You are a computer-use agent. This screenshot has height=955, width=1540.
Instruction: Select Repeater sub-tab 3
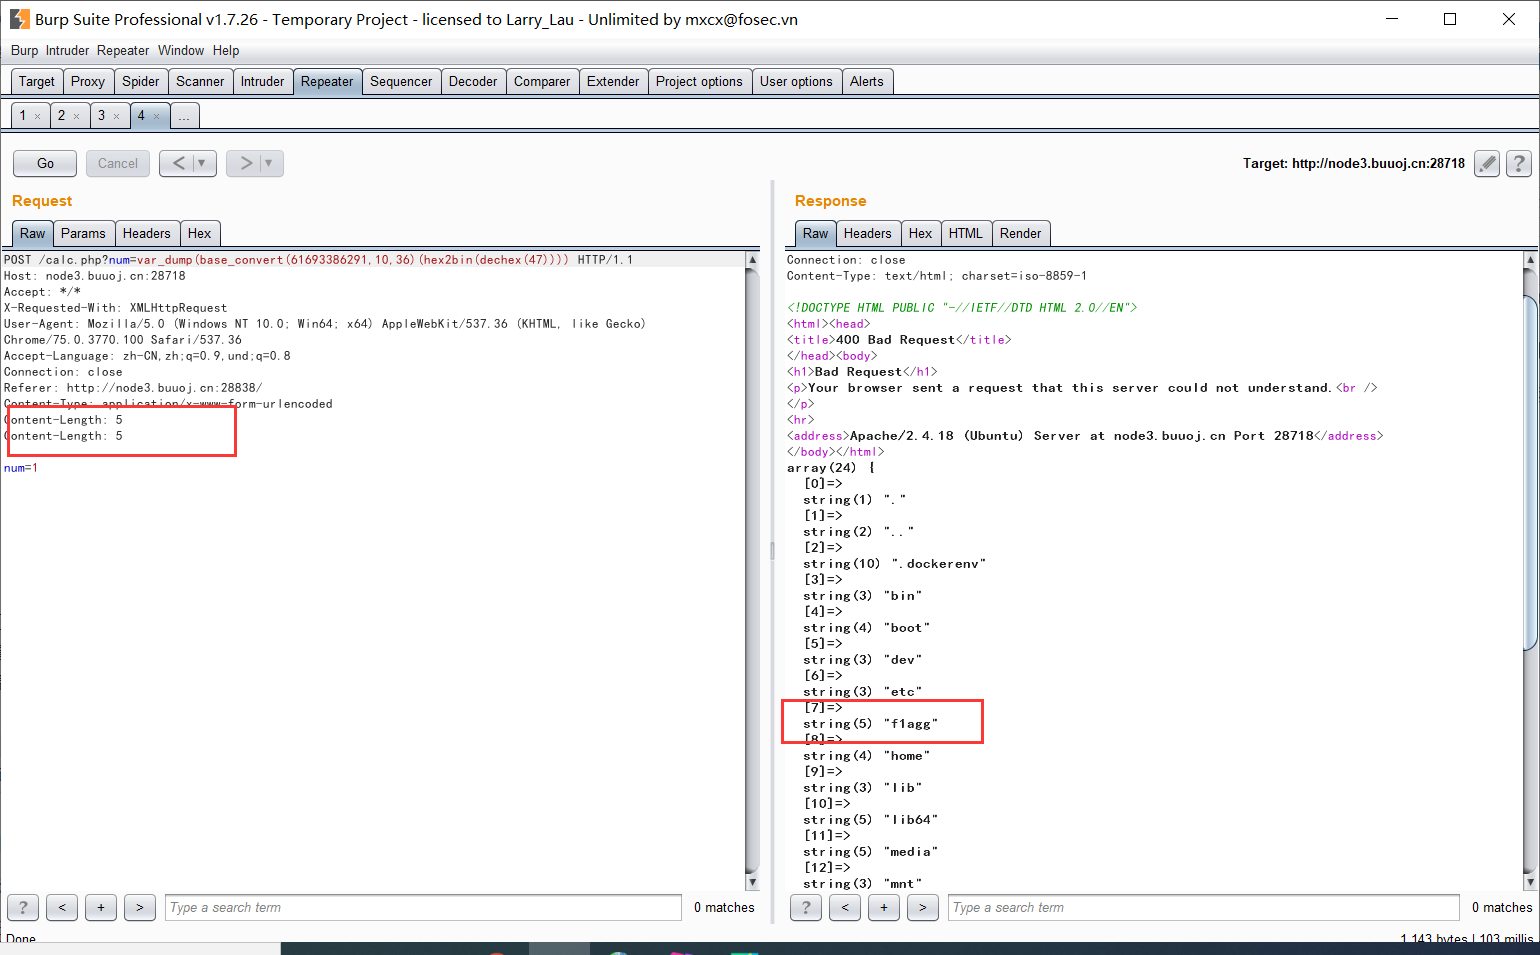(101, 116)
